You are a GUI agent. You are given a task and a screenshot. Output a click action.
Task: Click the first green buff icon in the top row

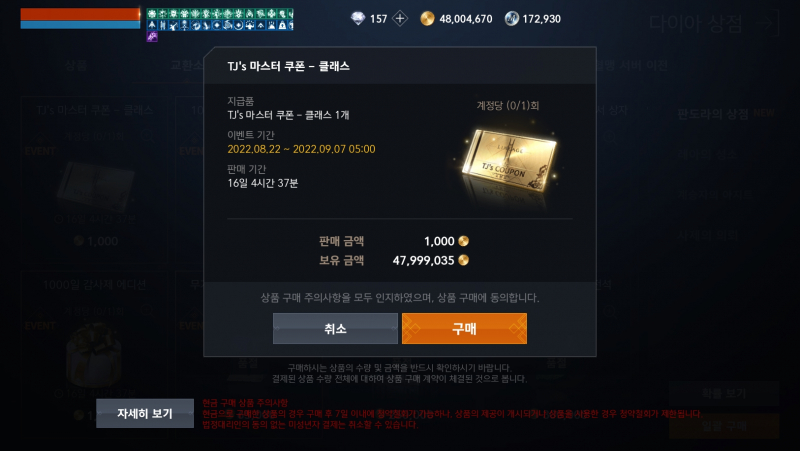pyautogui.click(x=152, y=14)
